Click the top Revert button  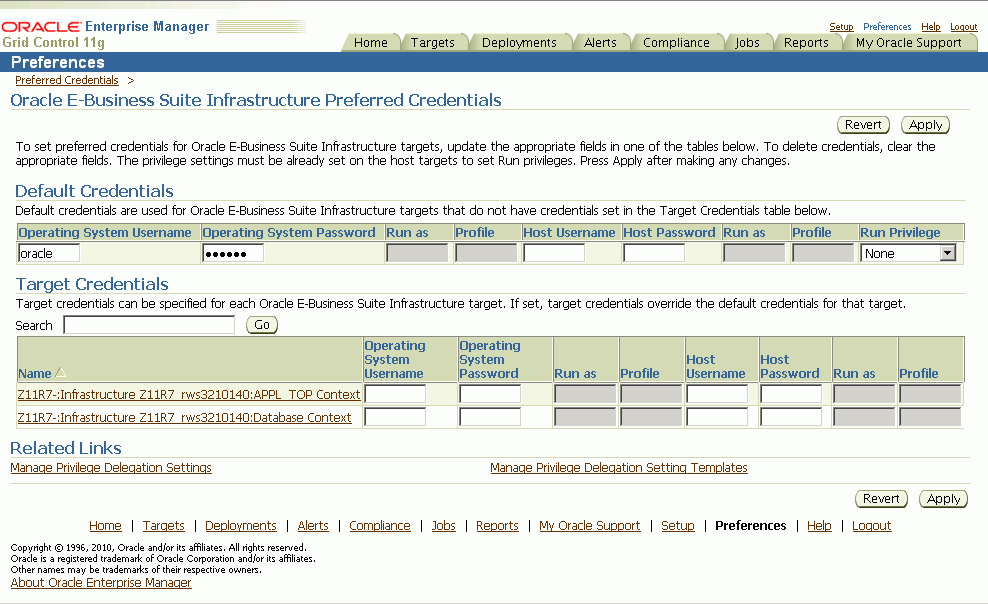tap(863, 125)
